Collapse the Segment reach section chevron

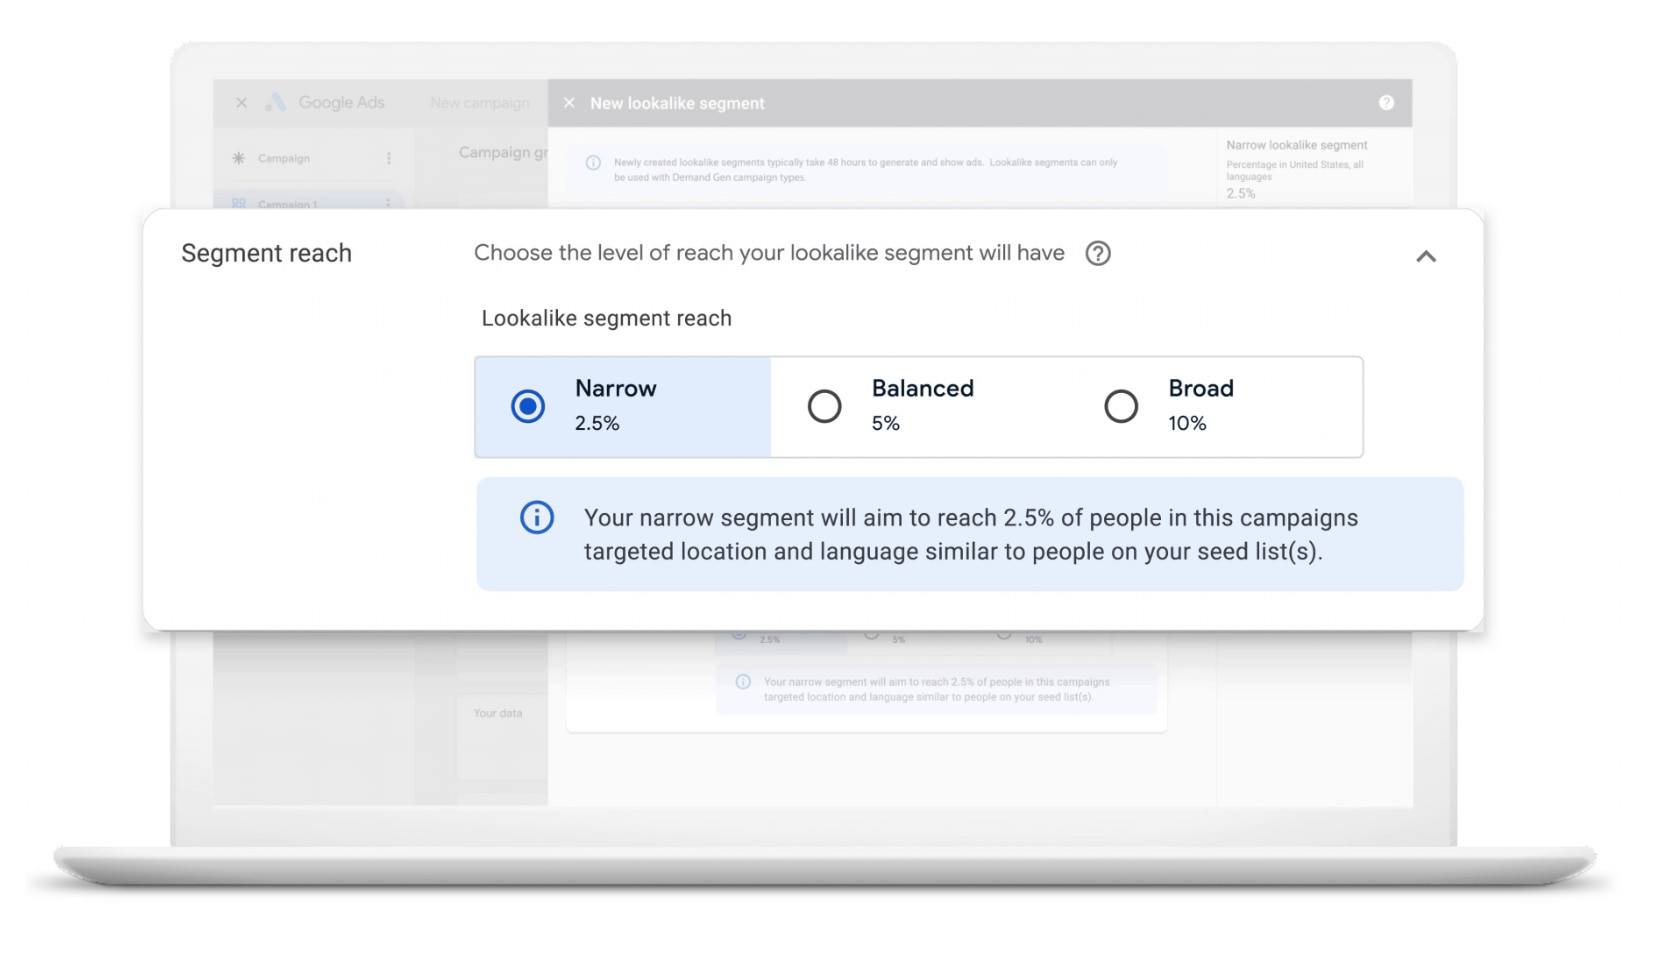click(1426, 257)
